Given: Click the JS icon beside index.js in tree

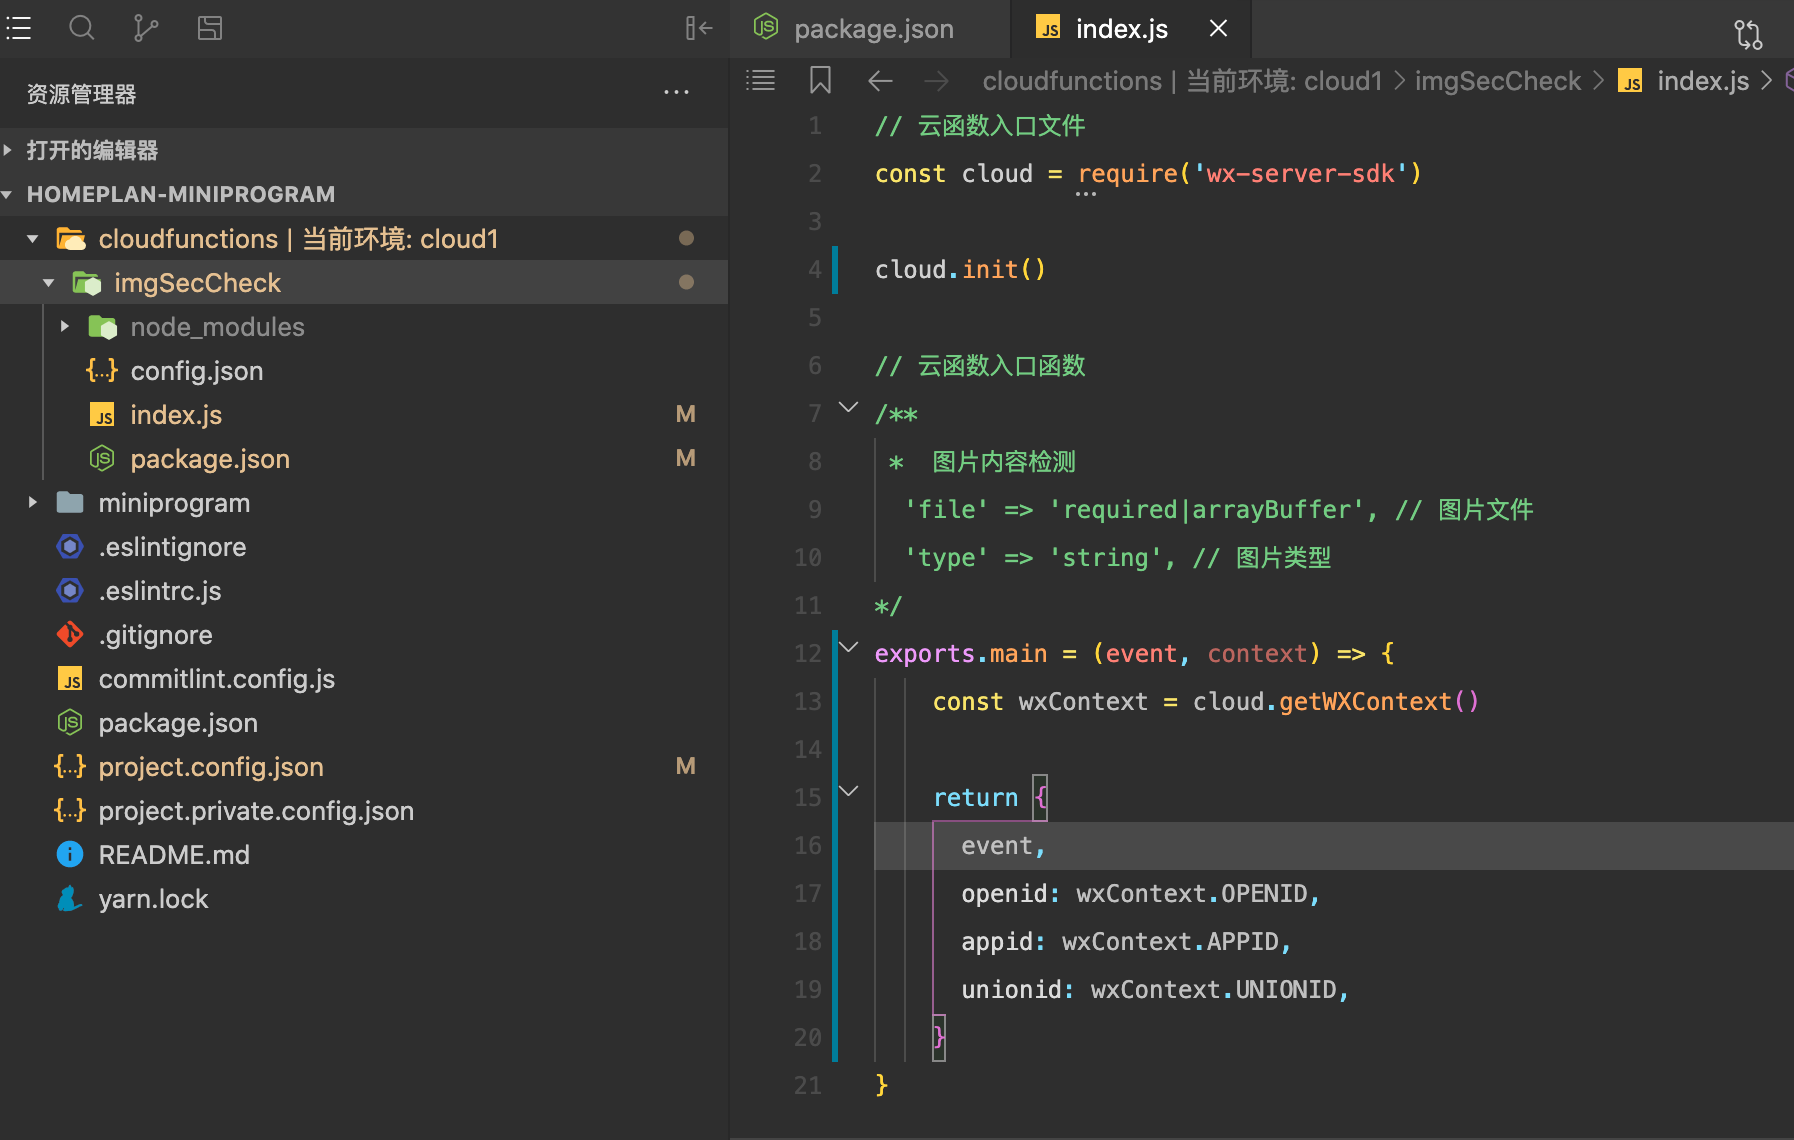Looking at the screenshot, I should click(102, 415).
